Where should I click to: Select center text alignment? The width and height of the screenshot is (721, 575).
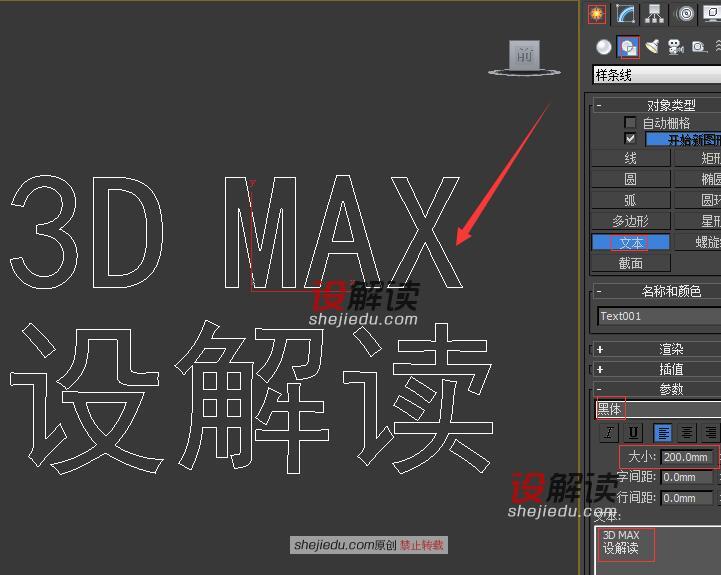pyautogui.click(x=687, y=433)
